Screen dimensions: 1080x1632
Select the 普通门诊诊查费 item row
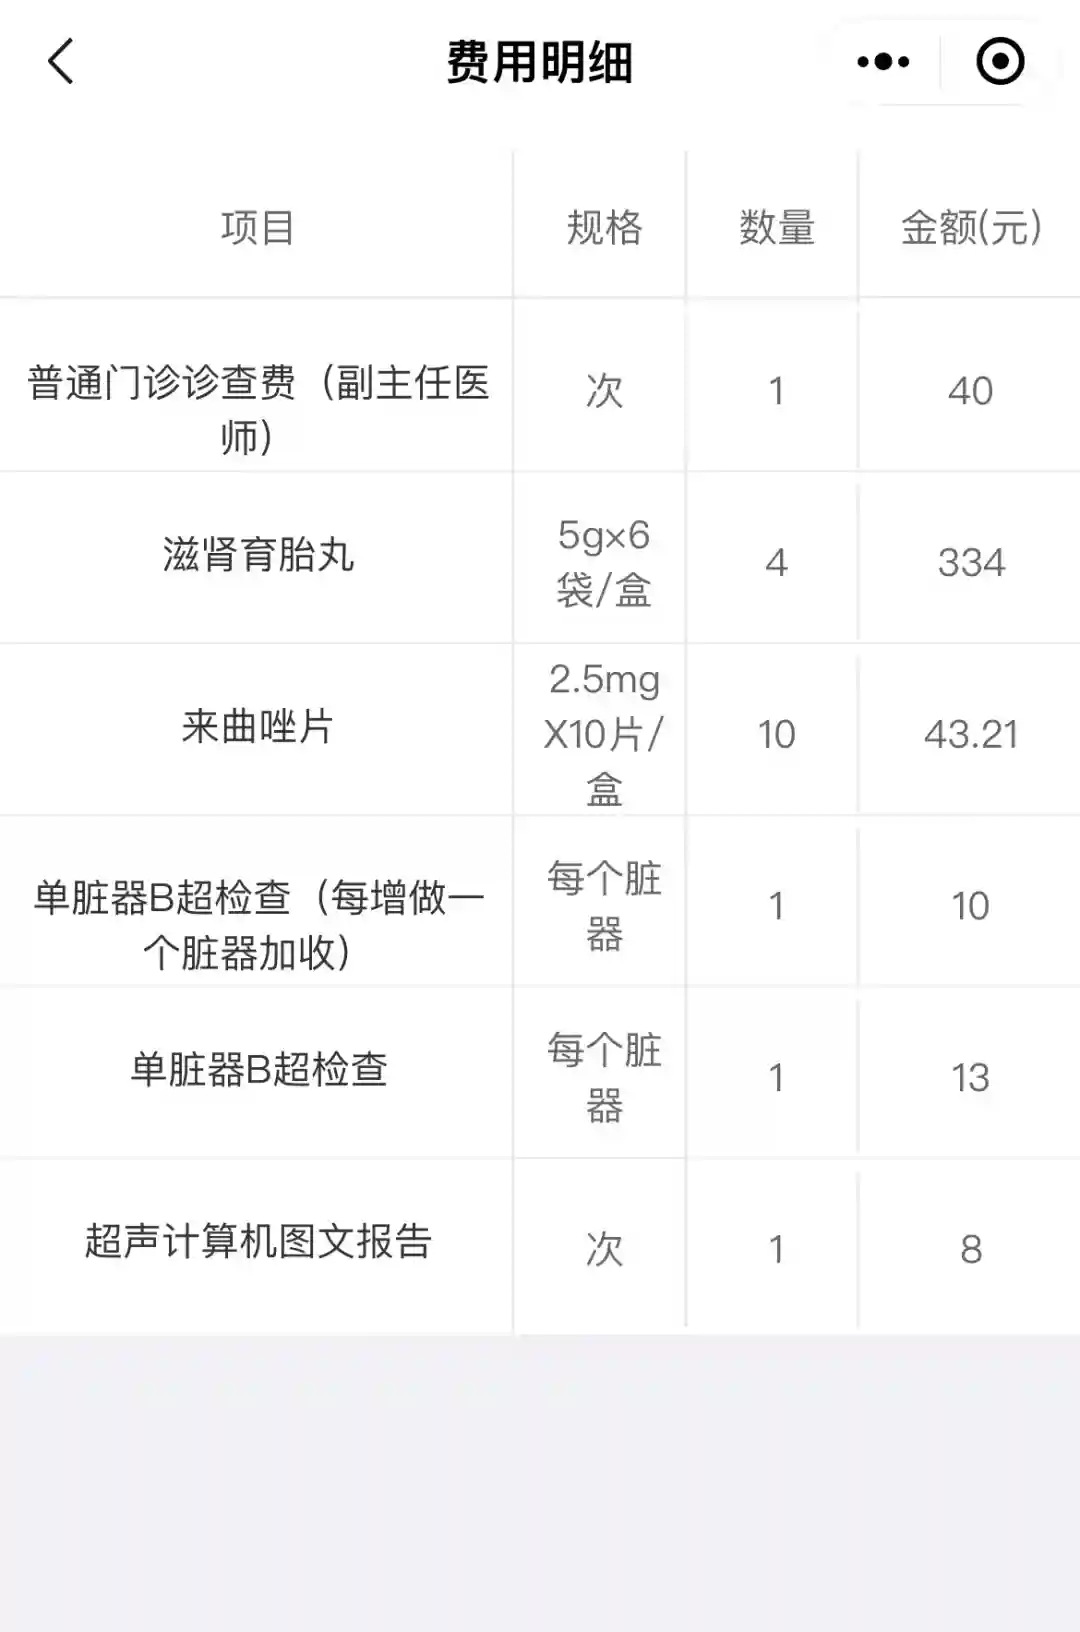click(257, 408)
